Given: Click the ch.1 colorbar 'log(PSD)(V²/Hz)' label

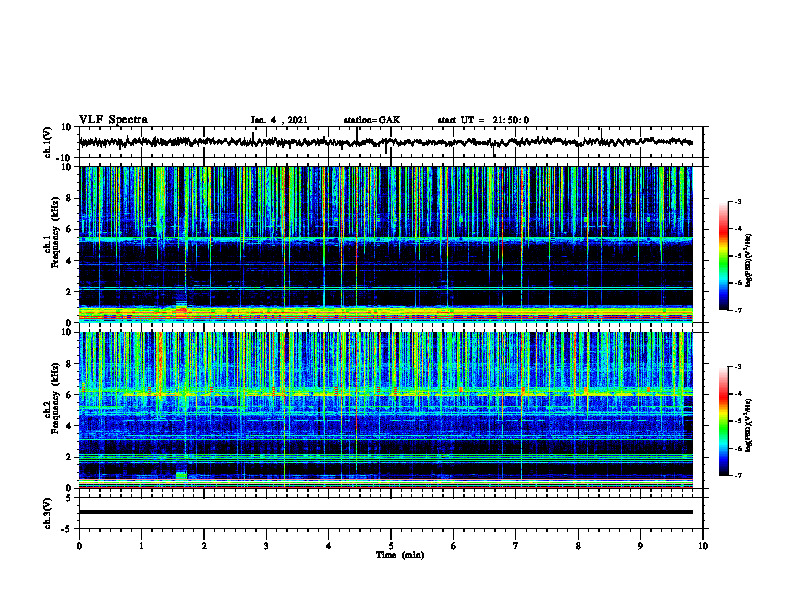Looking at the screenshot, I should point(749,260).
